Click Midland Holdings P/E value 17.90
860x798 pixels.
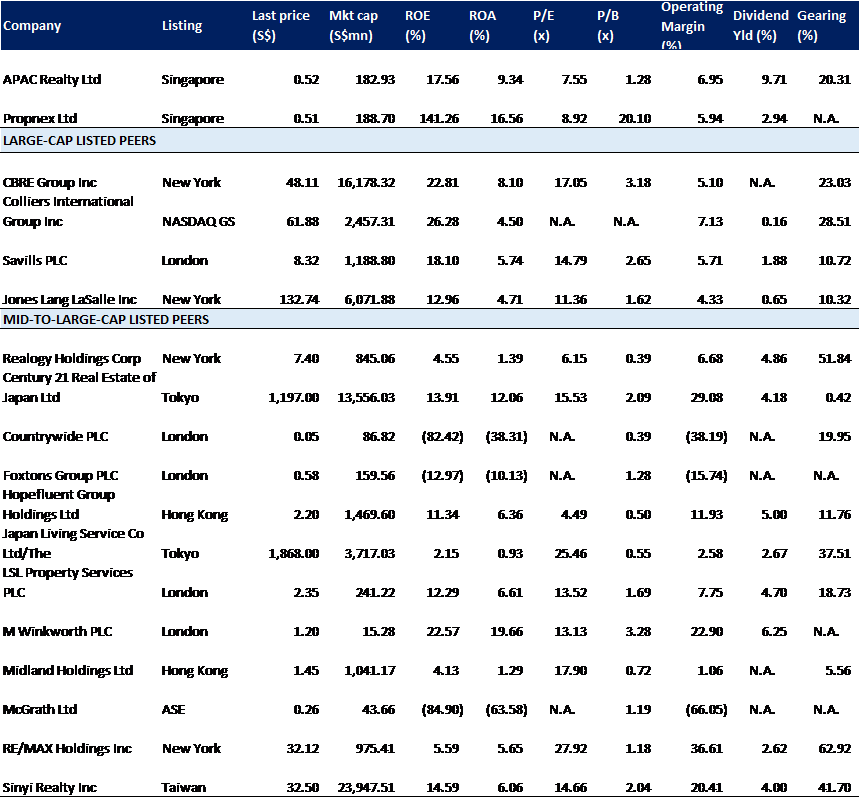(x=570, y=671)
